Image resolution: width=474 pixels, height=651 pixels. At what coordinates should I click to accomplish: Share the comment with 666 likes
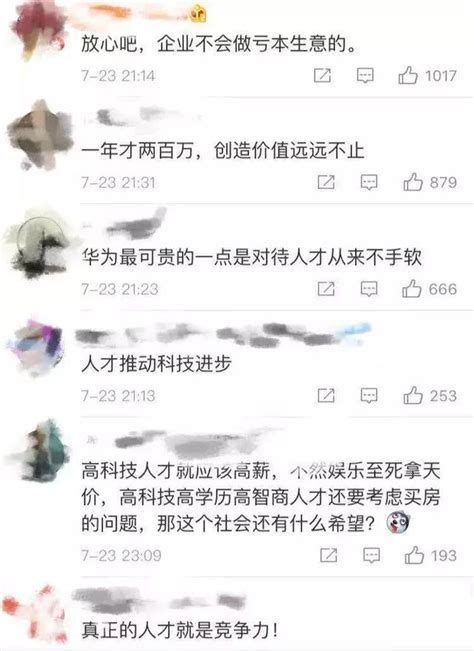coord(326,289)
